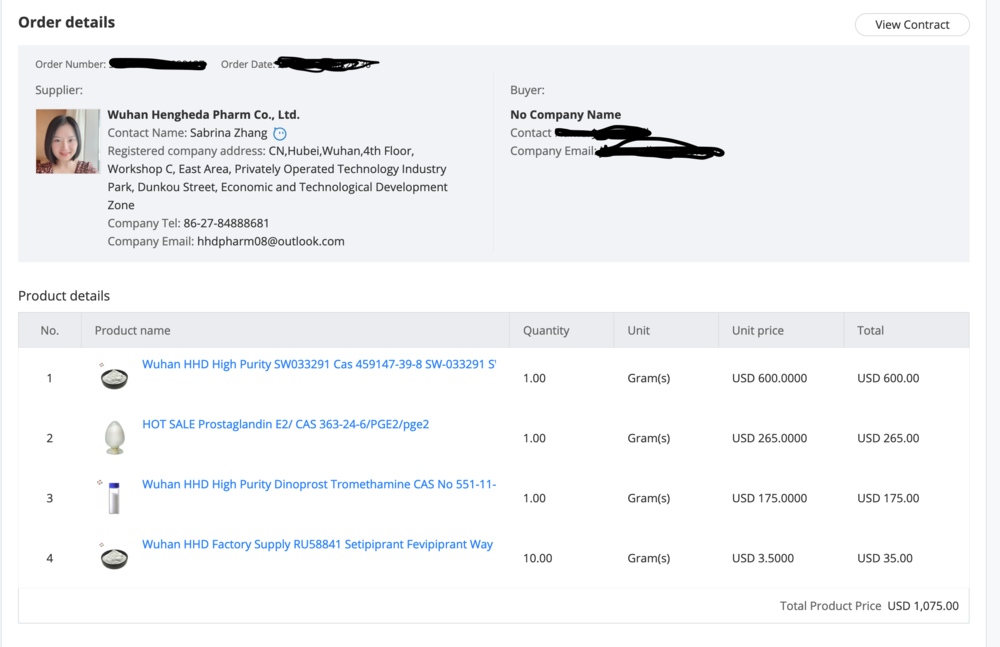
Task: Open chat icon beside Sabrina Zhang
Action: point(280,134)
